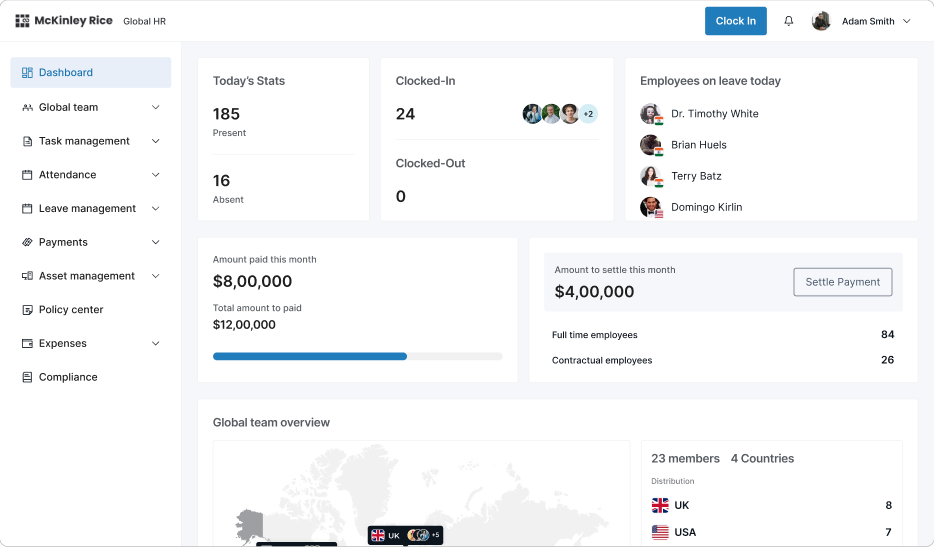Expand the Global team menu chevron

pos(155,107)
